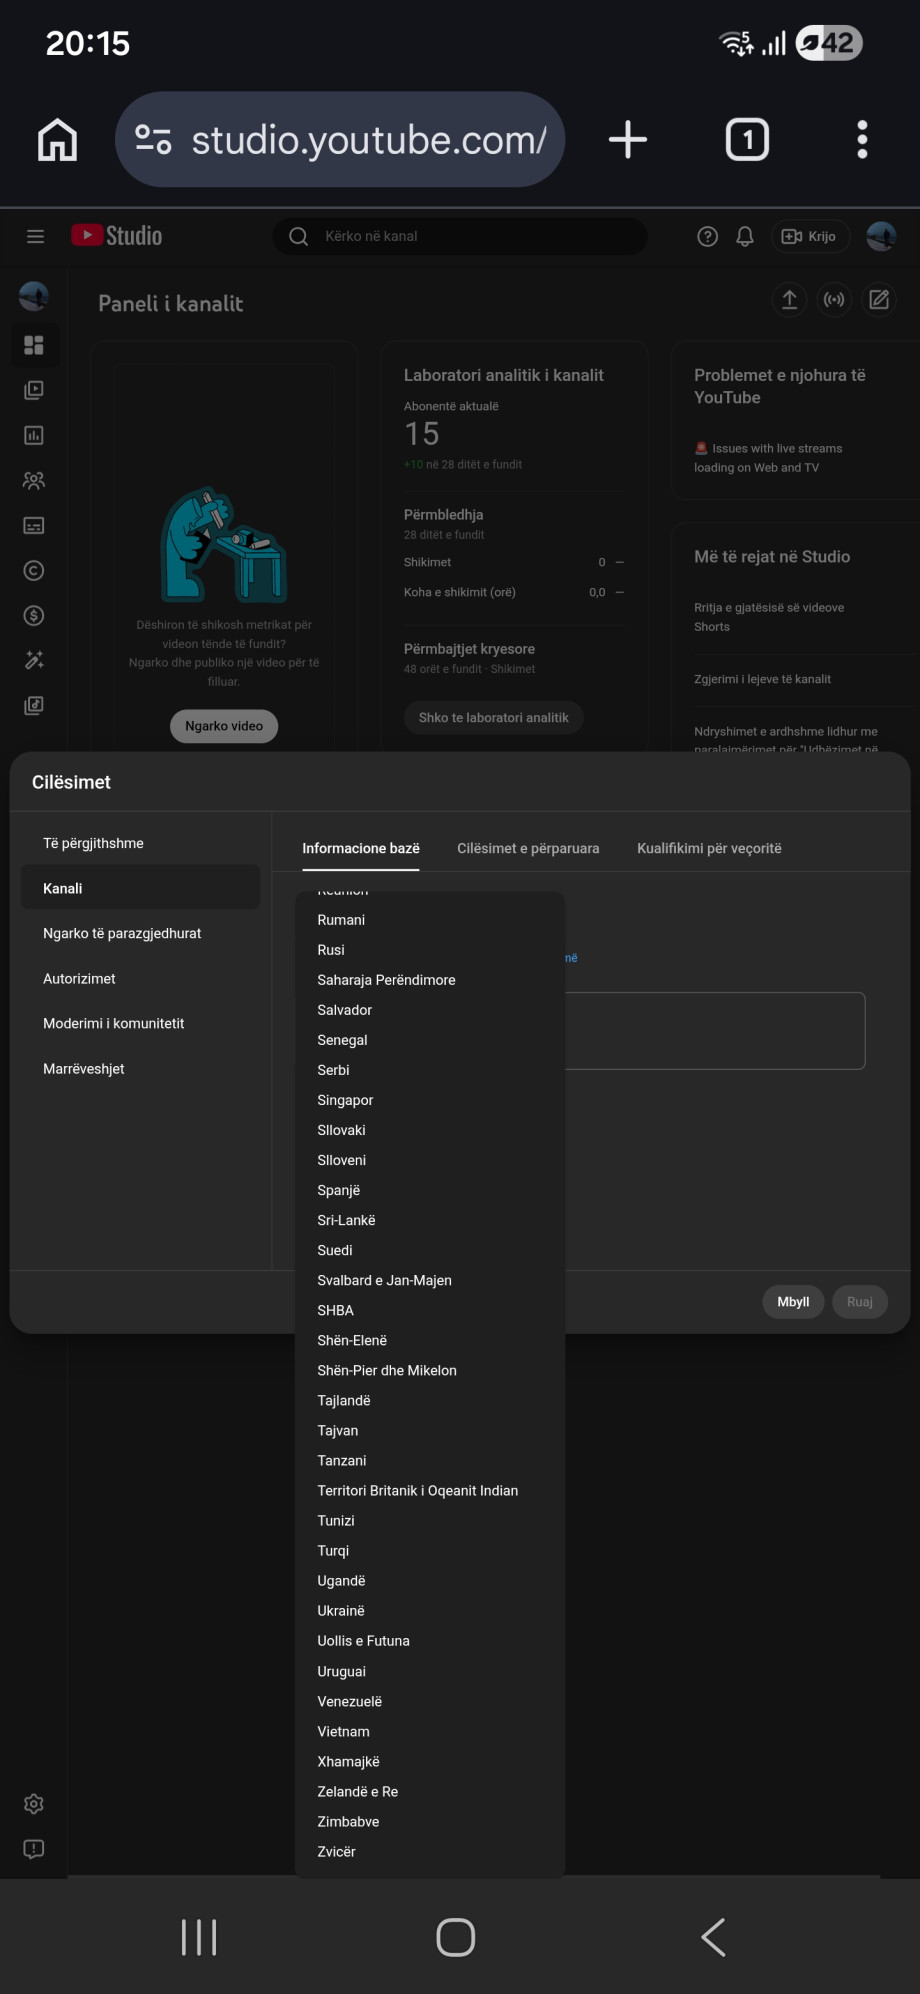Open the help question mark icon

(707, 236)
